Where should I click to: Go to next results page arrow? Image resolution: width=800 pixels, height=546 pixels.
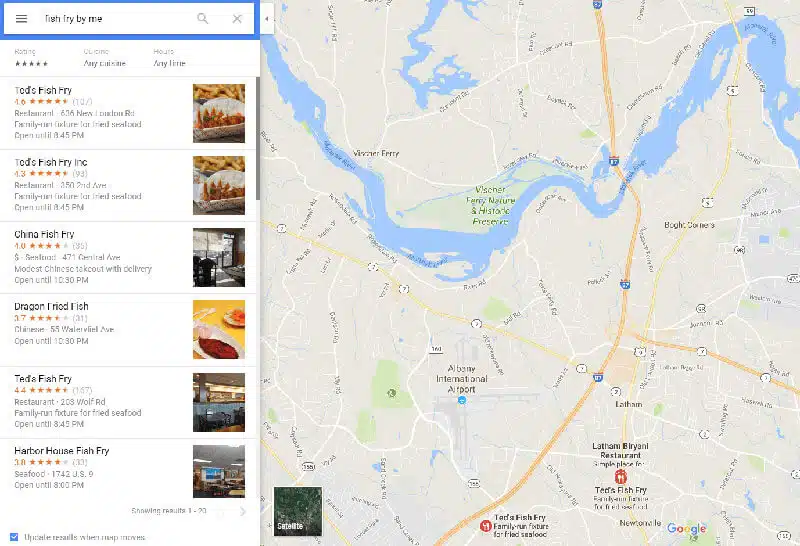[x=243, y=511]
